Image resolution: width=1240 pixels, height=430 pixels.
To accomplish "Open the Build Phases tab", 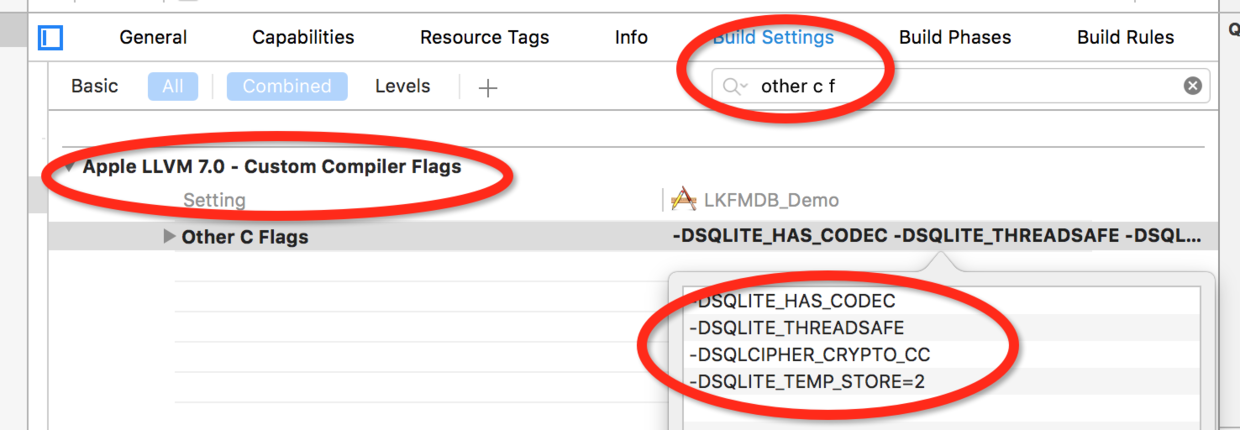I will (955, 38).
